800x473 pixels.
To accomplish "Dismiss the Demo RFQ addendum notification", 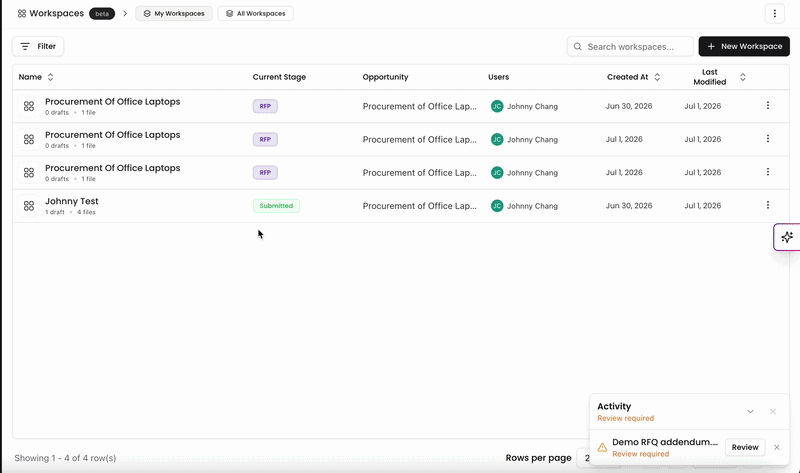I will coord(777,447).
